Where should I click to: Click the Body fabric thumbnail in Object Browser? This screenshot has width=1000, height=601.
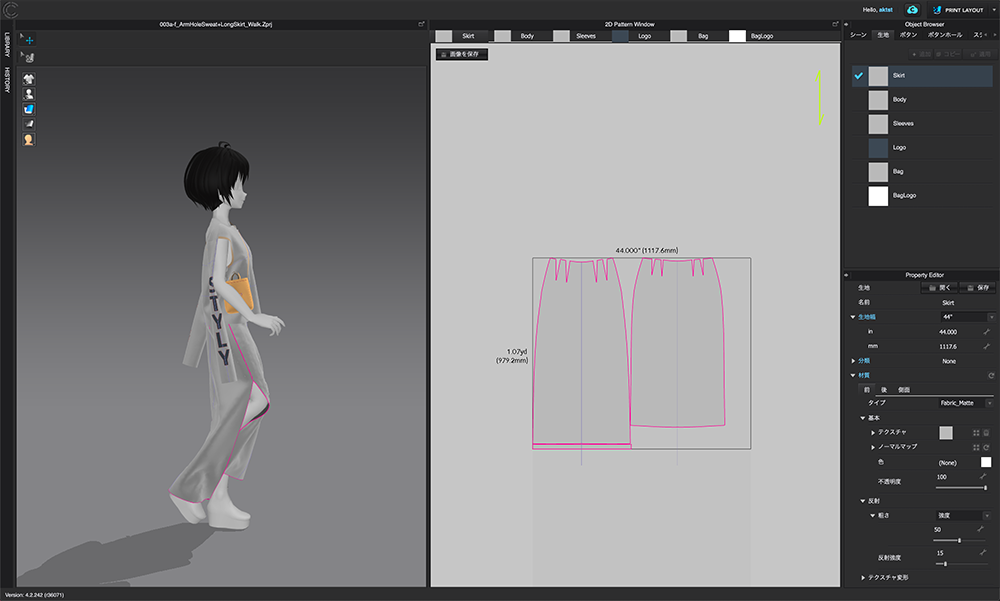[x=877, y=100]
